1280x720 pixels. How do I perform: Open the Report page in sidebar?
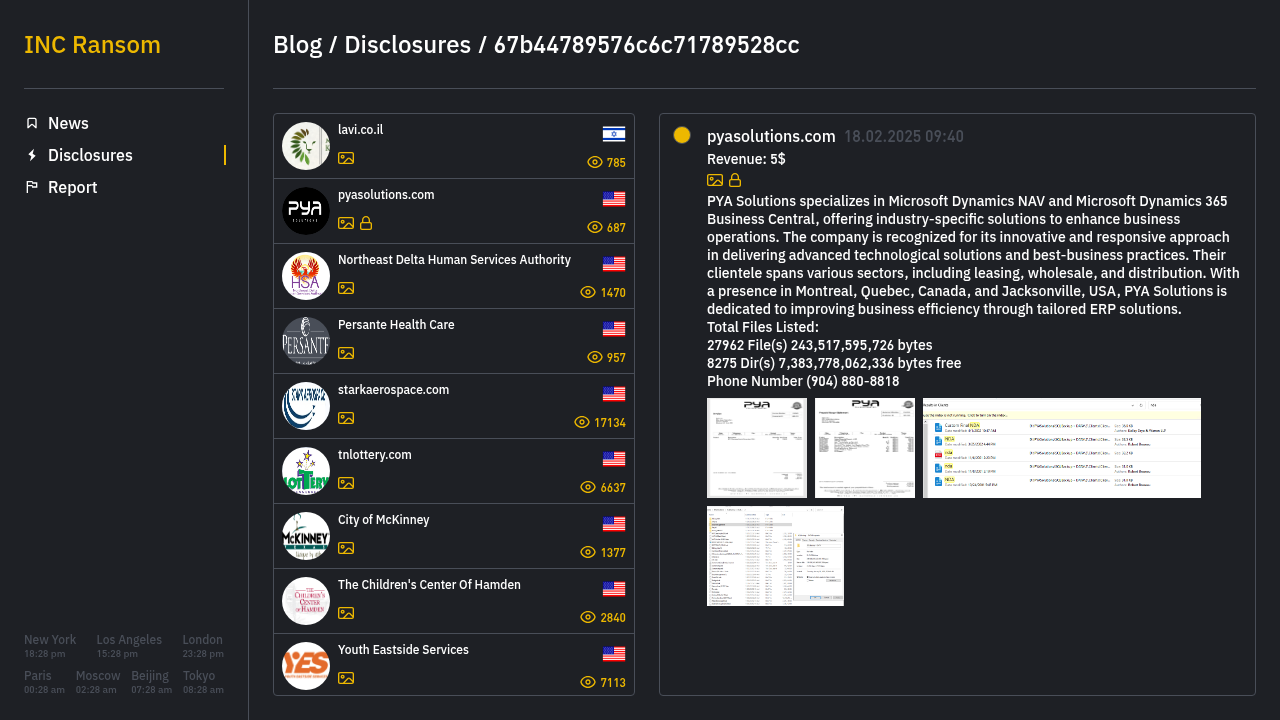(72, 187)
